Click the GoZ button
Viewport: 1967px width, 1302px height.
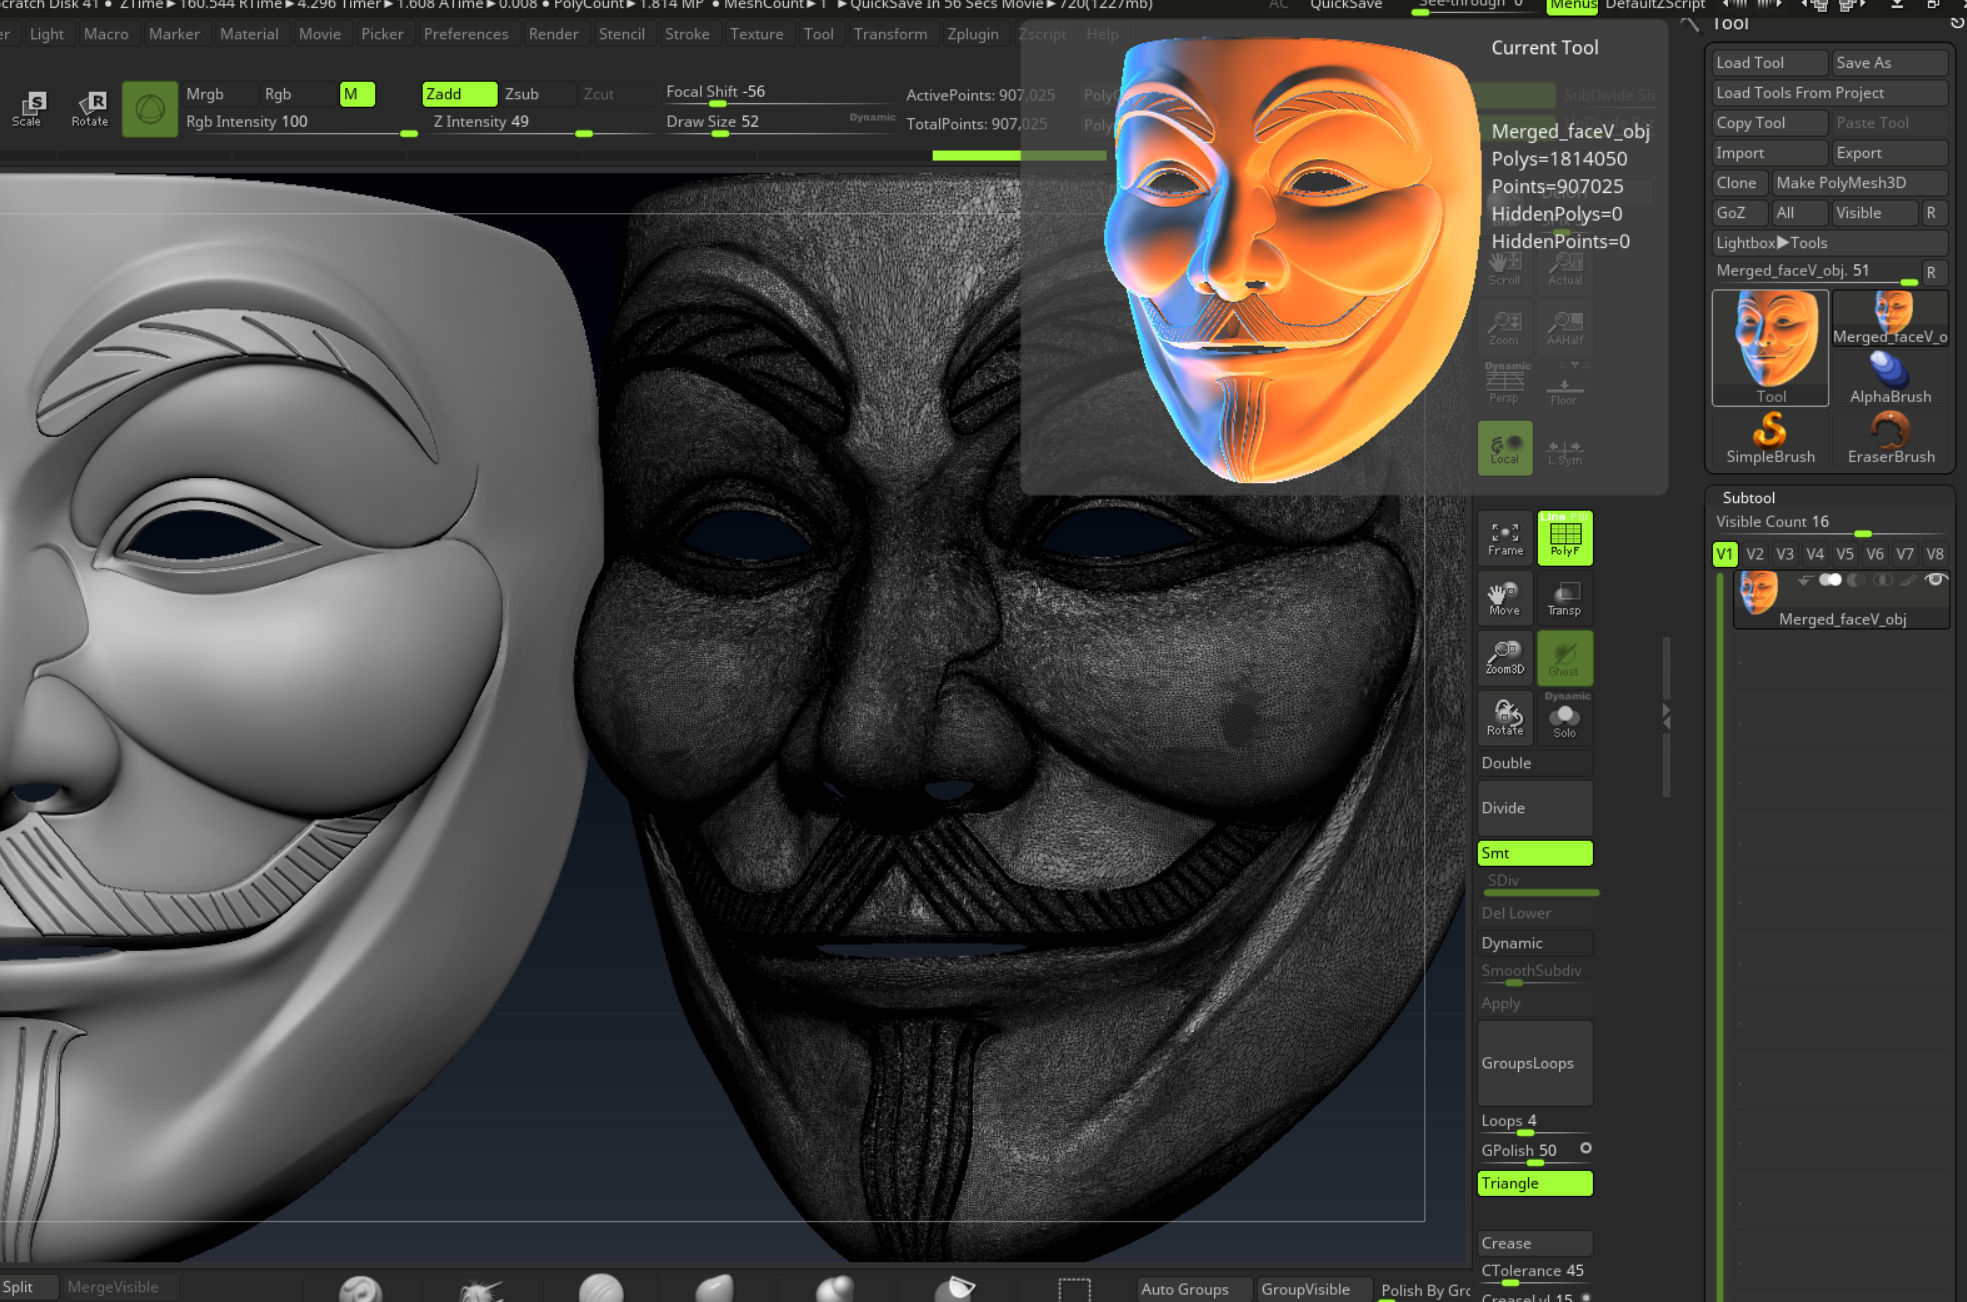point(1738,213)
